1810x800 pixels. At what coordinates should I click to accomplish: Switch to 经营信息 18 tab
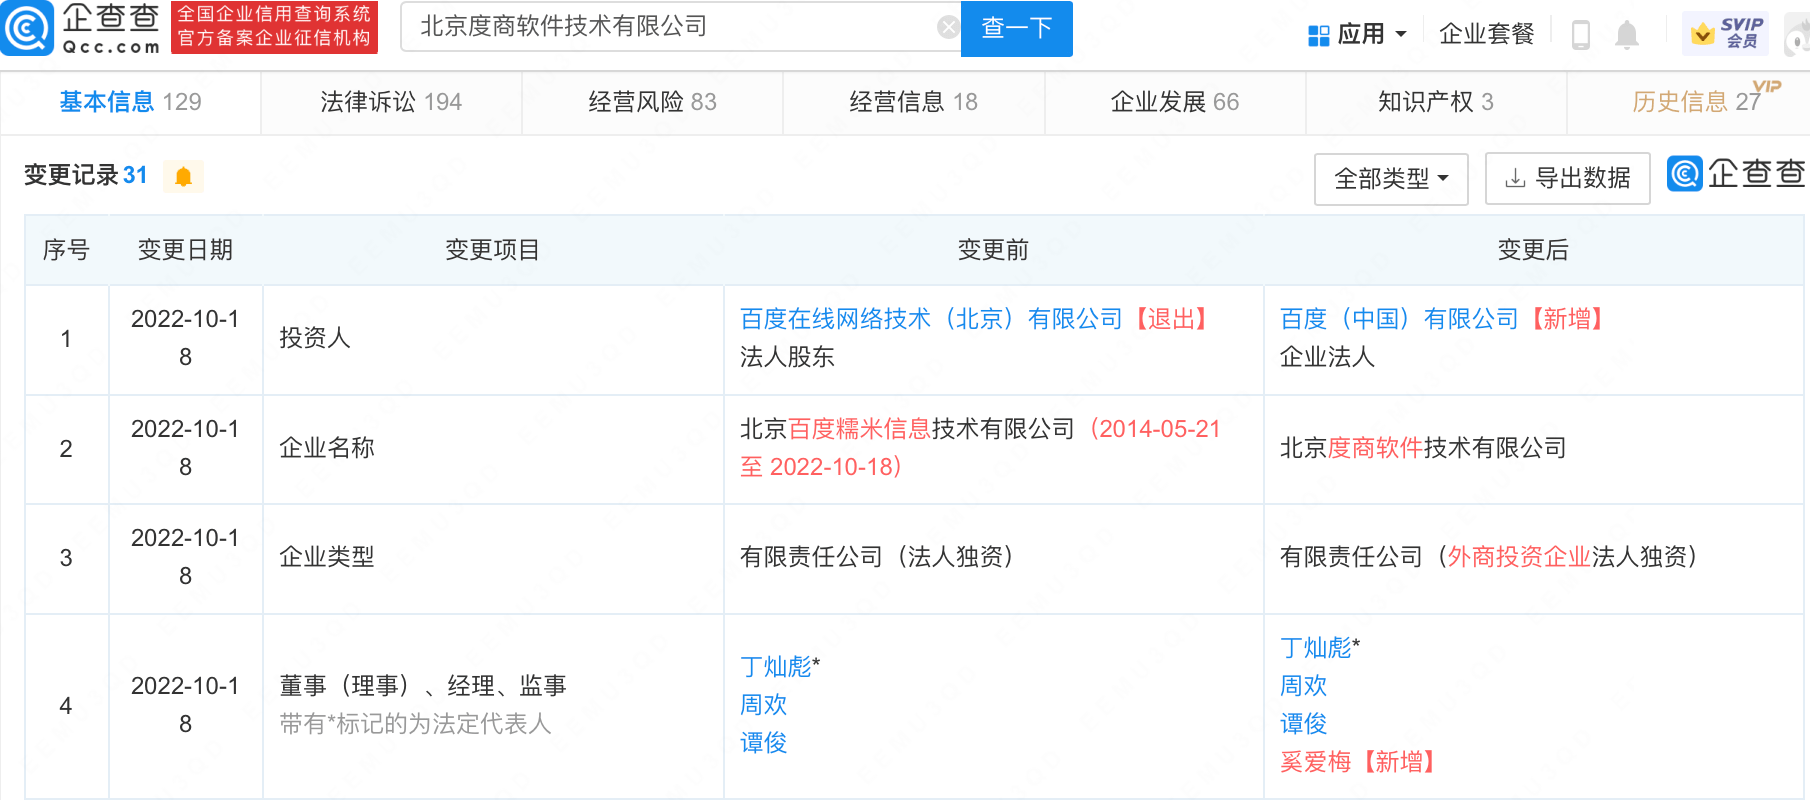pos(913,102)
